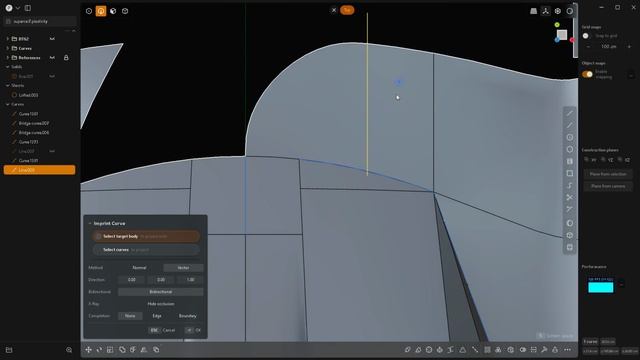Toggle perspective grid icon in viewport header

(533, 11)
